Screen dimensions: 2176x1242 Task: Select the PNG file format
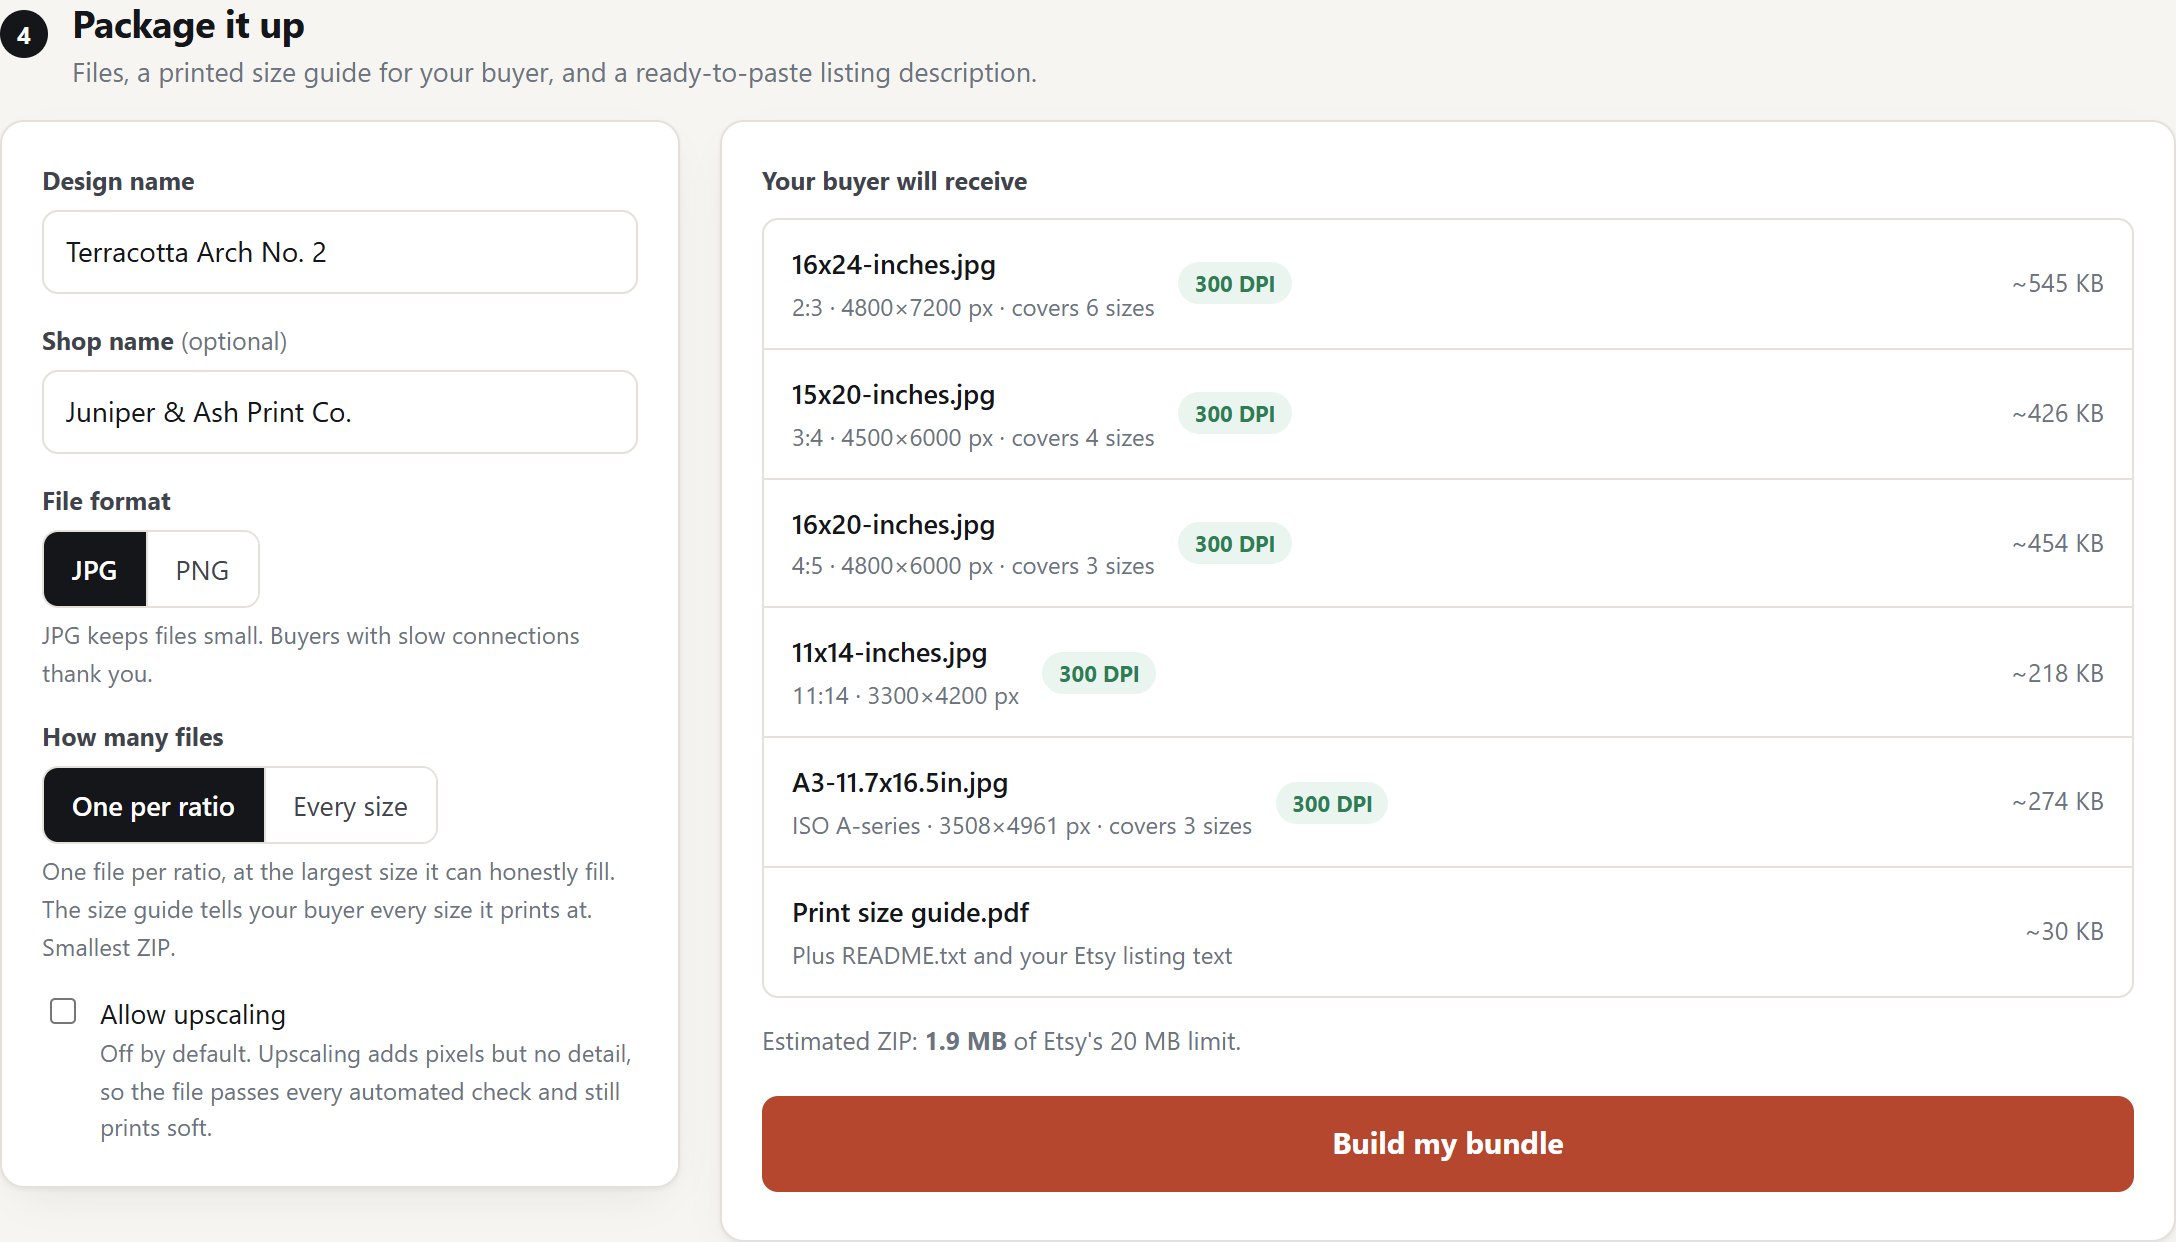pyautogui.click(x=202, y=570)
